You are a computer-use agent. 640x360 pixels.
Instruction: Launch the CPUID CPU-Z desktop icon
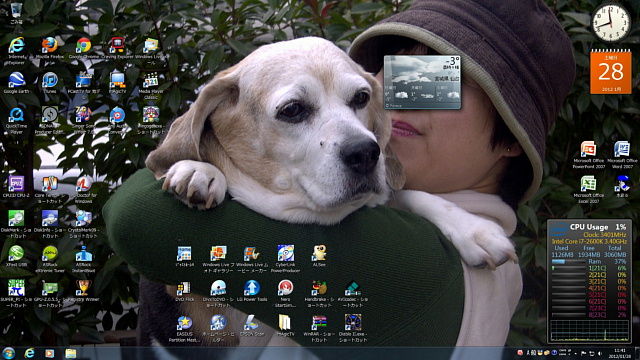coord(16,187)
